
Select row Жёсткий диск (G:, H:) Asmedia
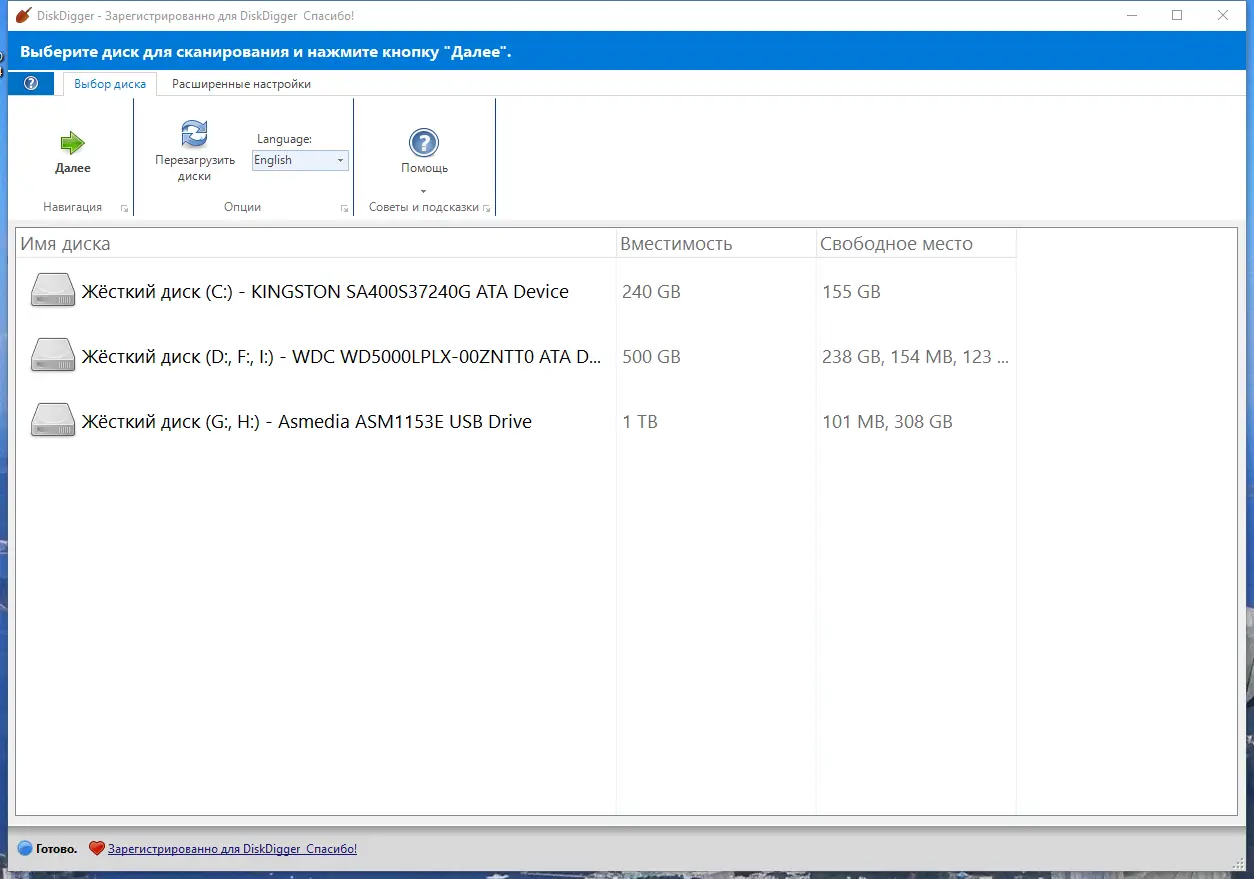coord(516,421)
